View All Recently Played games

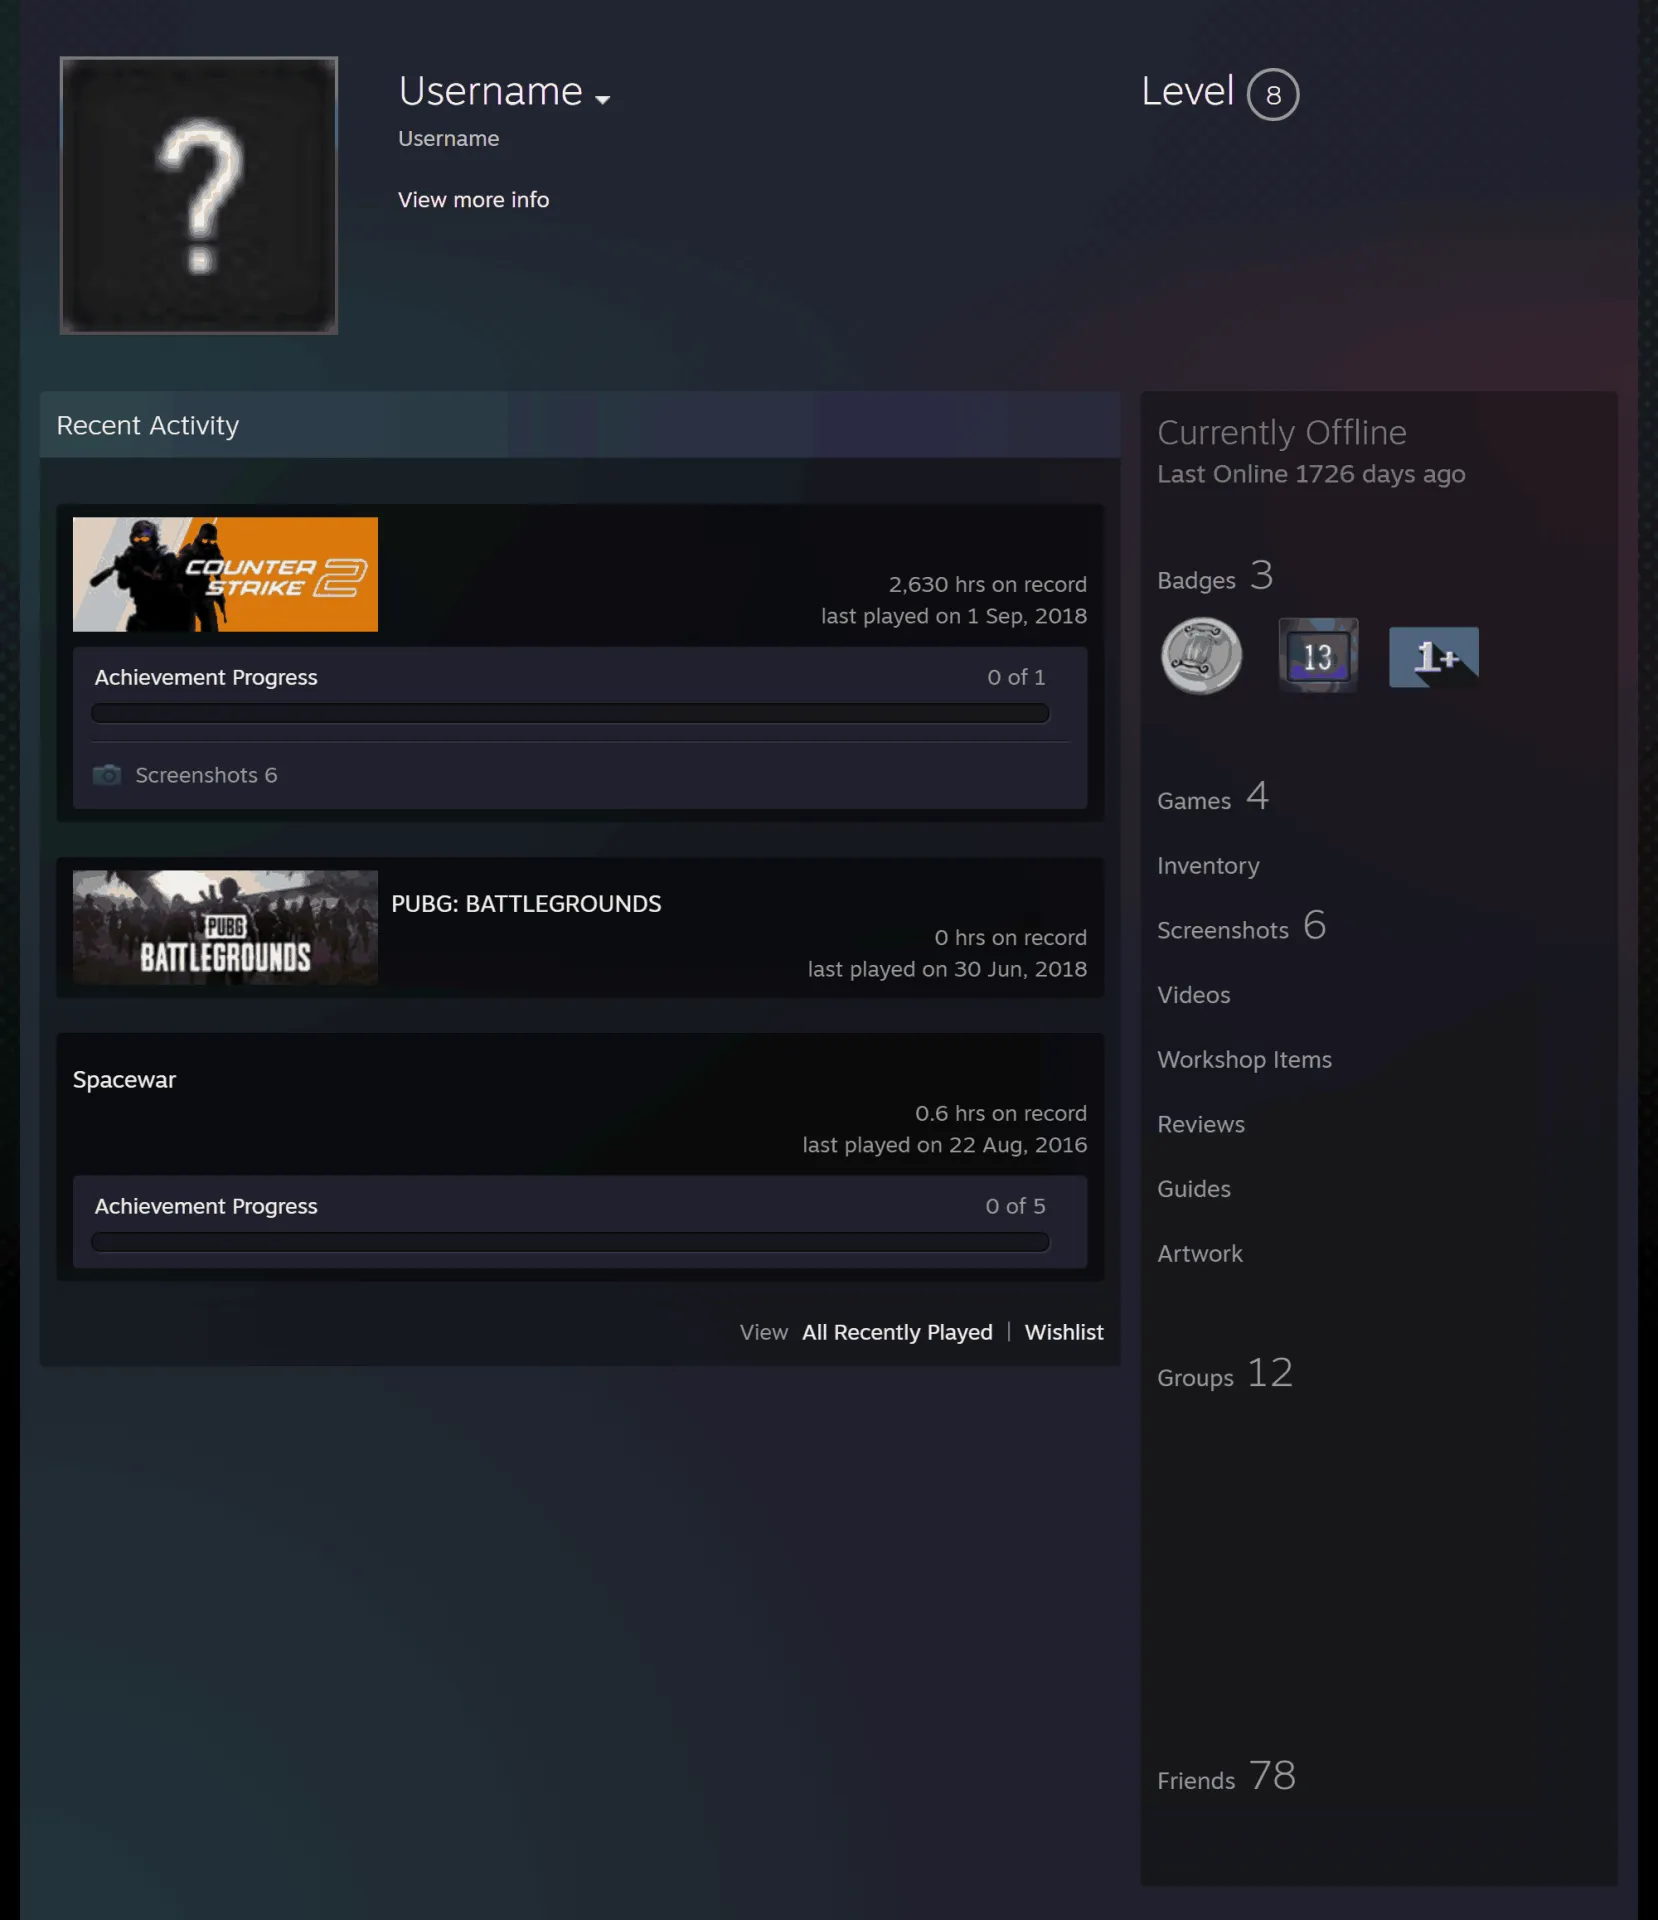897,1332
